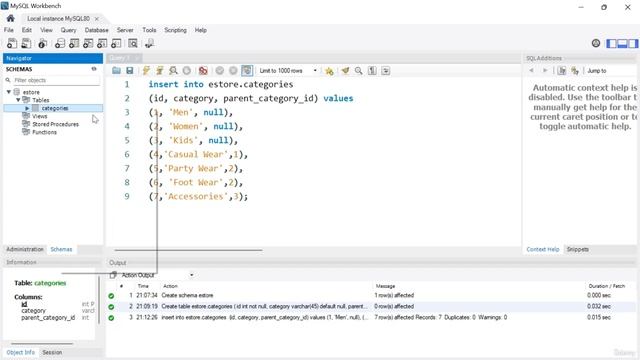Create a new table from main toolbar
Image resolution: width=640 pixels, height=360 pixels.
74,43
